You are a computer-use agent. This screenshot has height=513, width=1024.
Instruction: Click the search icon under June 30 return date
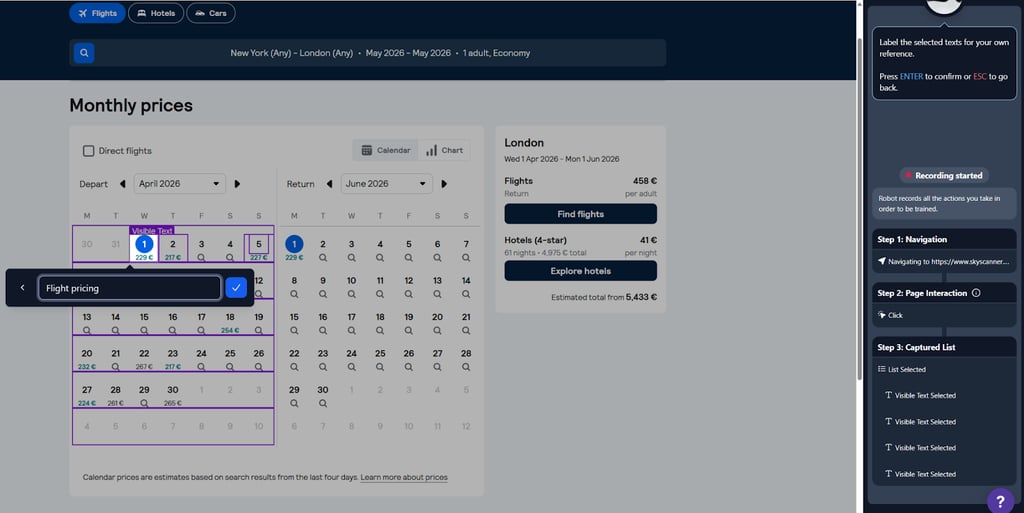(x=323, y=404)
